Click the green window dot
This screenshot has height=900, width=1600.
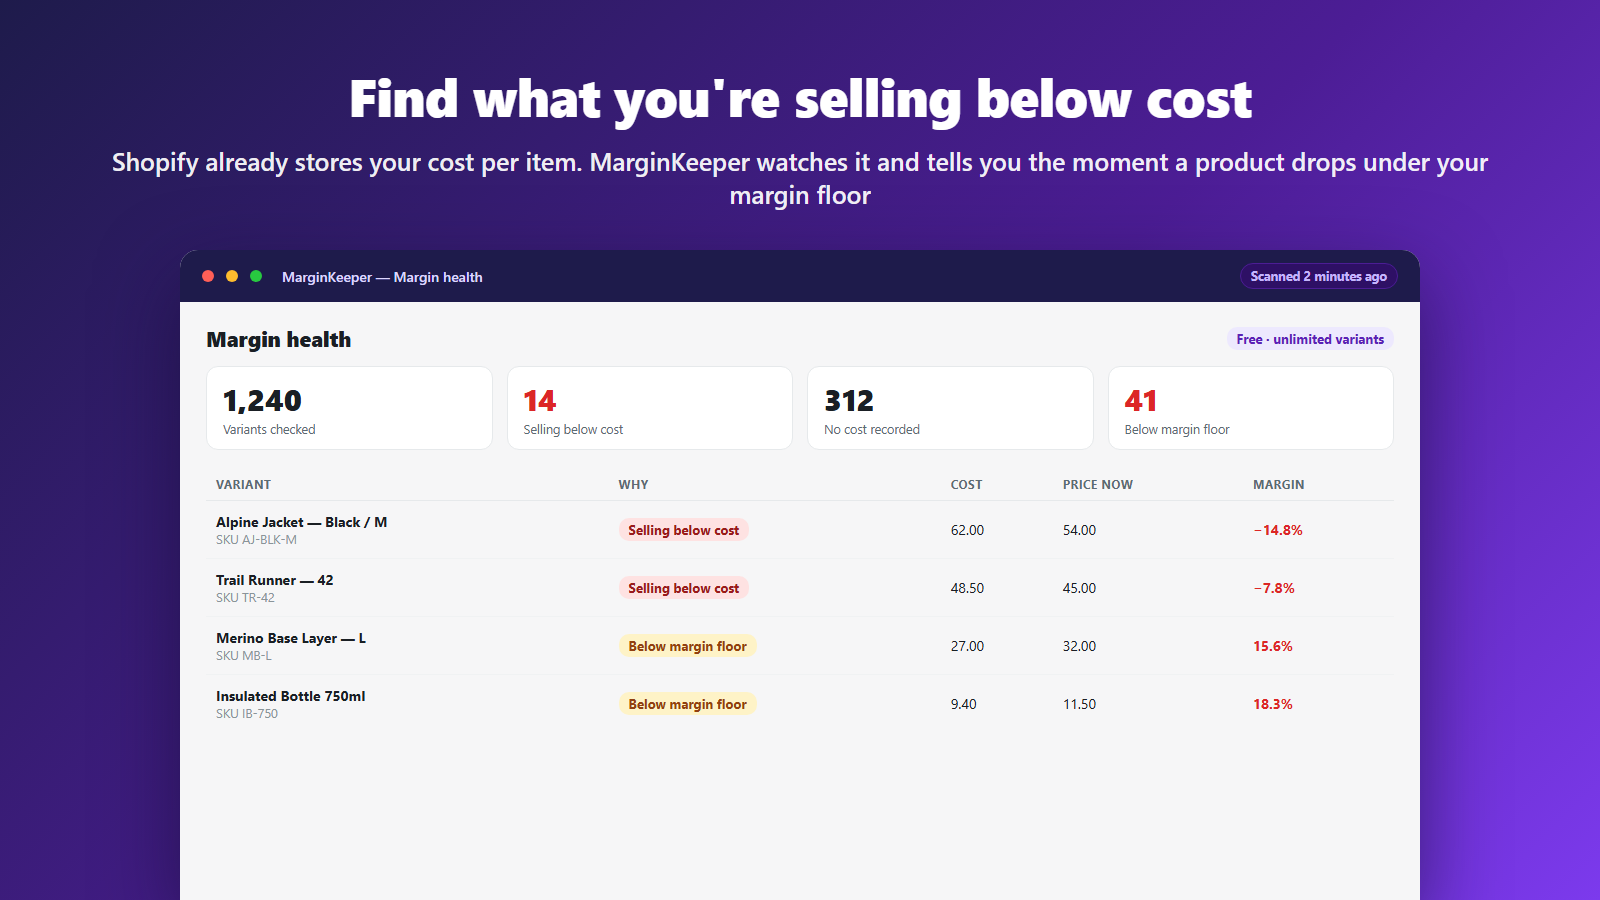[x=256, y=276]
